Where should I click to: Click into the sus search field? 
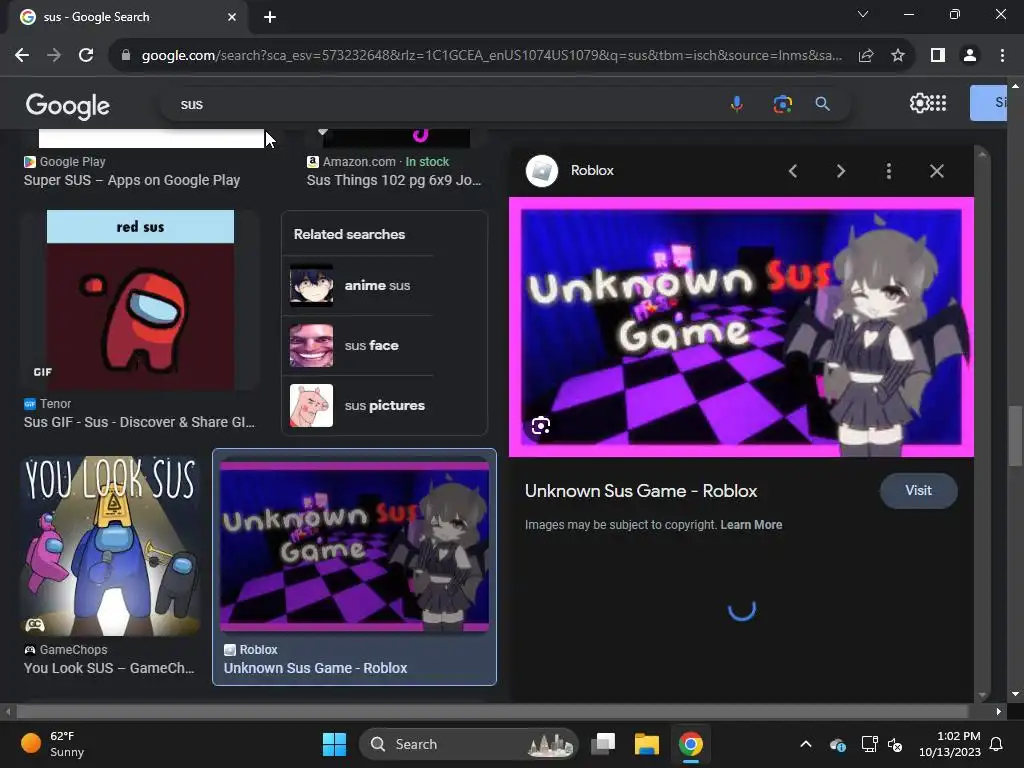tap(444, 104)
